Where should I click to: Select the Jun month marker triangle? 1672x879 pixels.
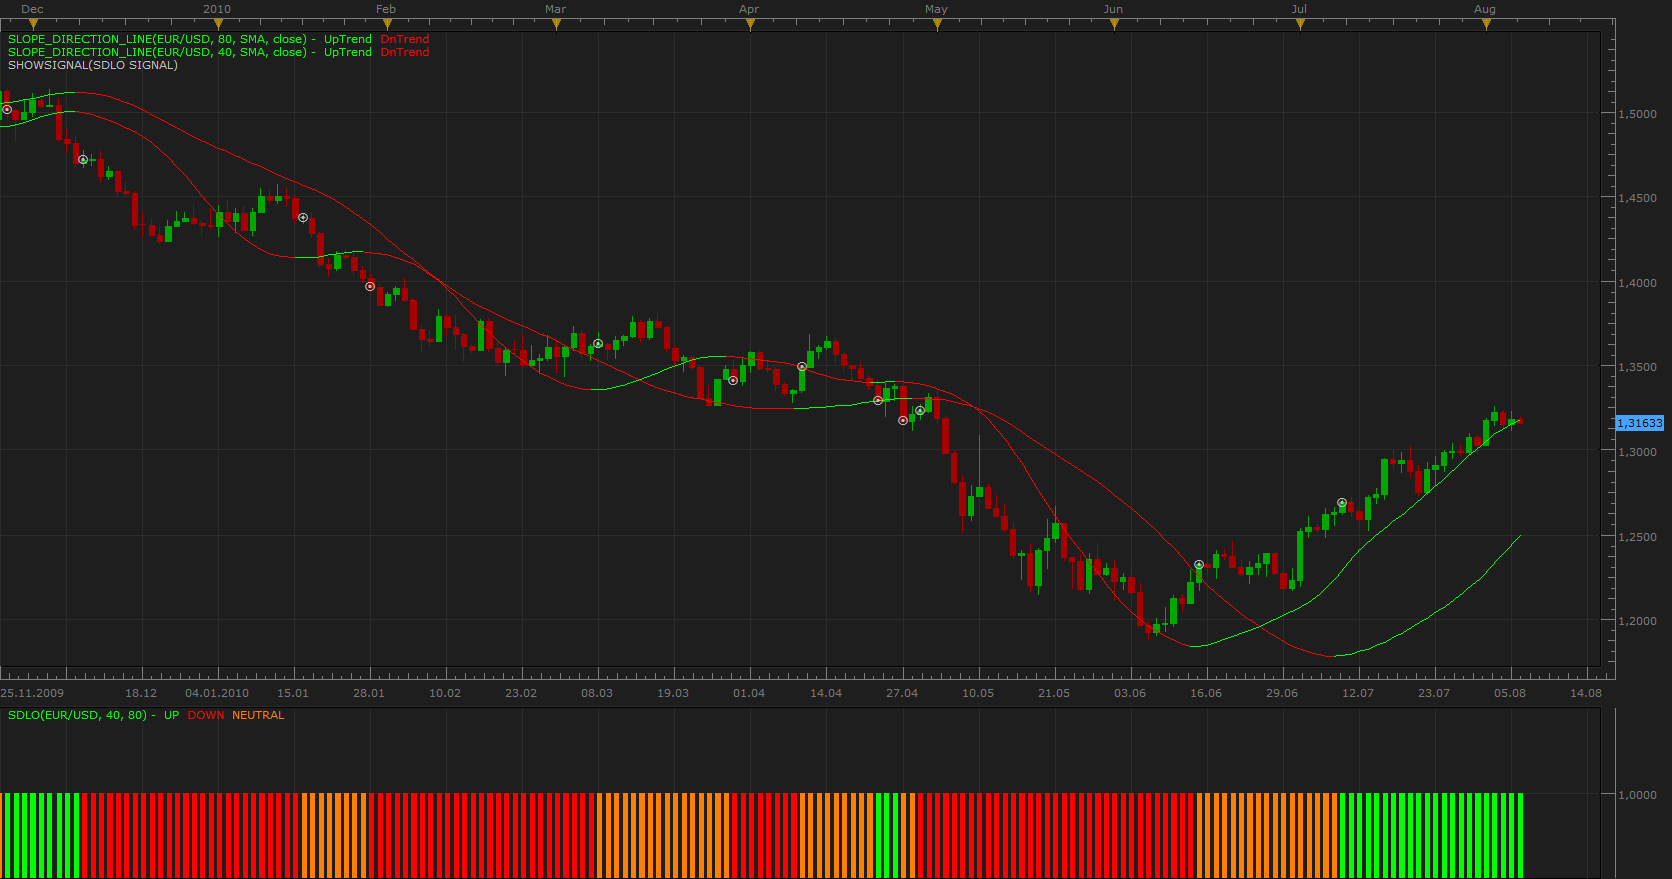click(1114, 25)
